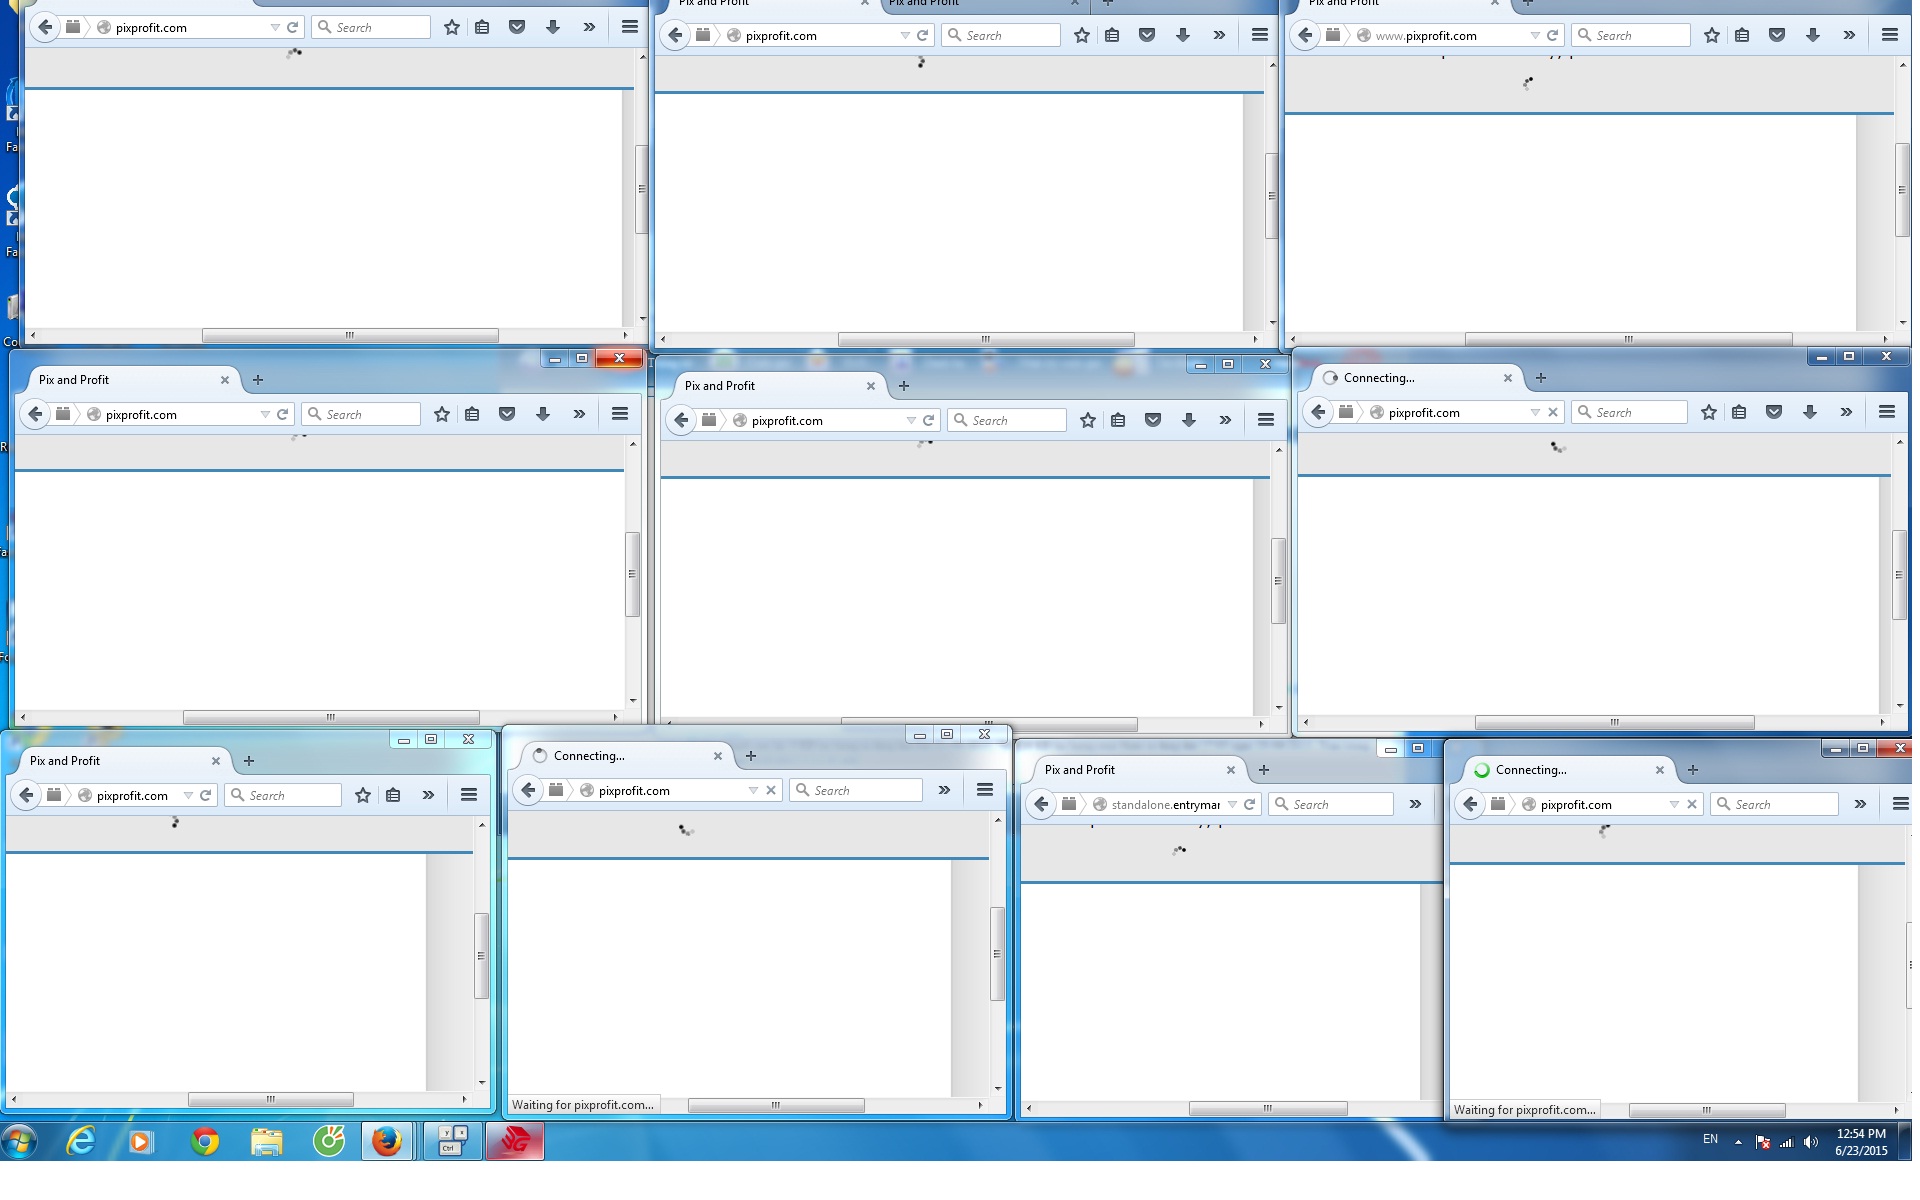Click the red 3G taskbar icon
The image size is (1920, 1200).
tap(515, 1140)
